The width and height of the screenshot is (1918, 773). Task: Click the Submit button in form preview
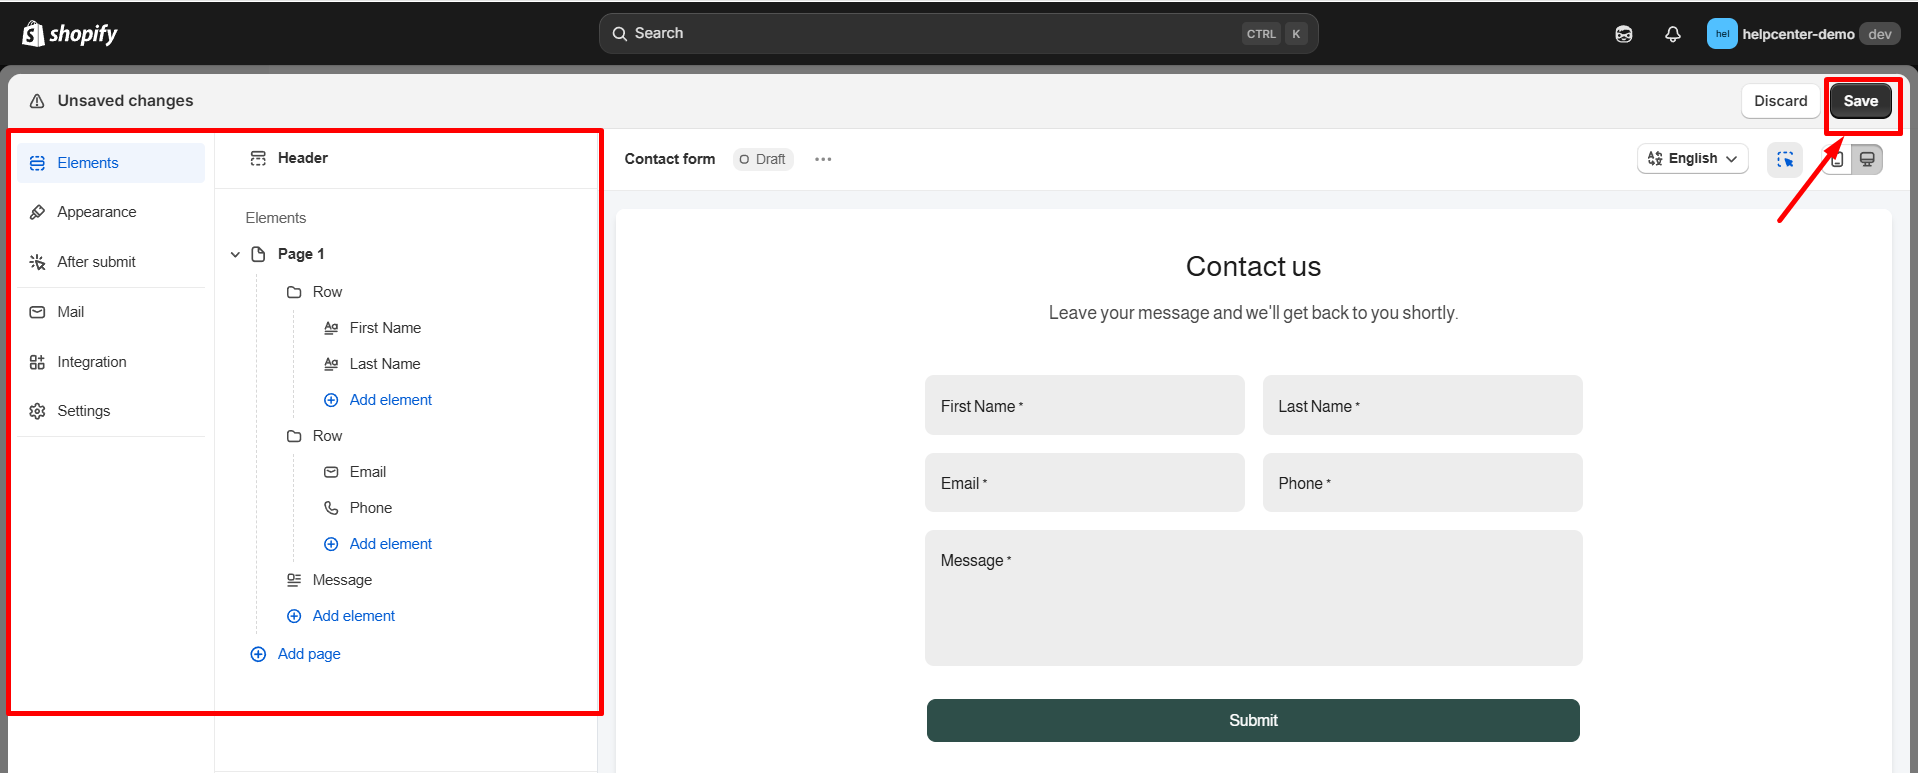(1252, 720)
